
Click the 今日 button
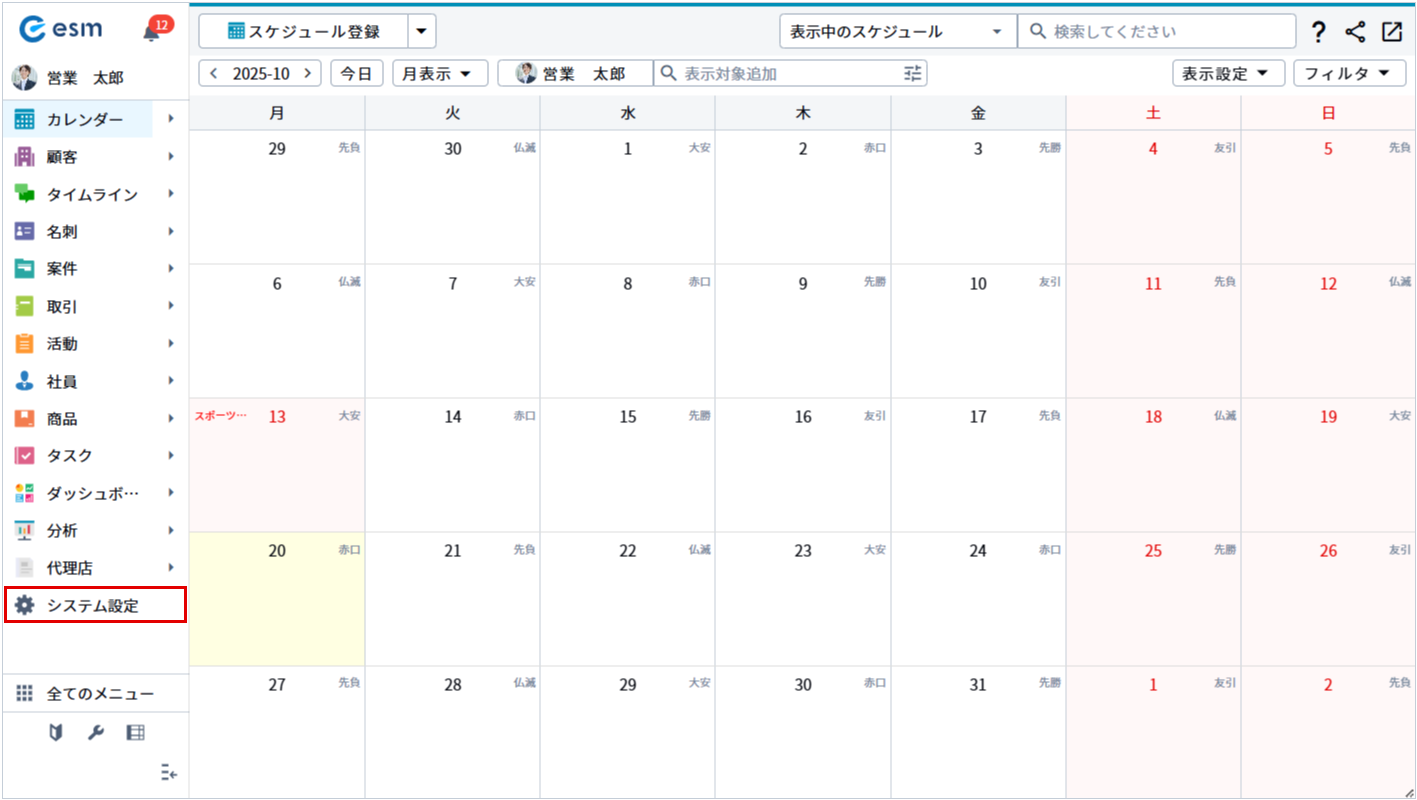[357, 73]
